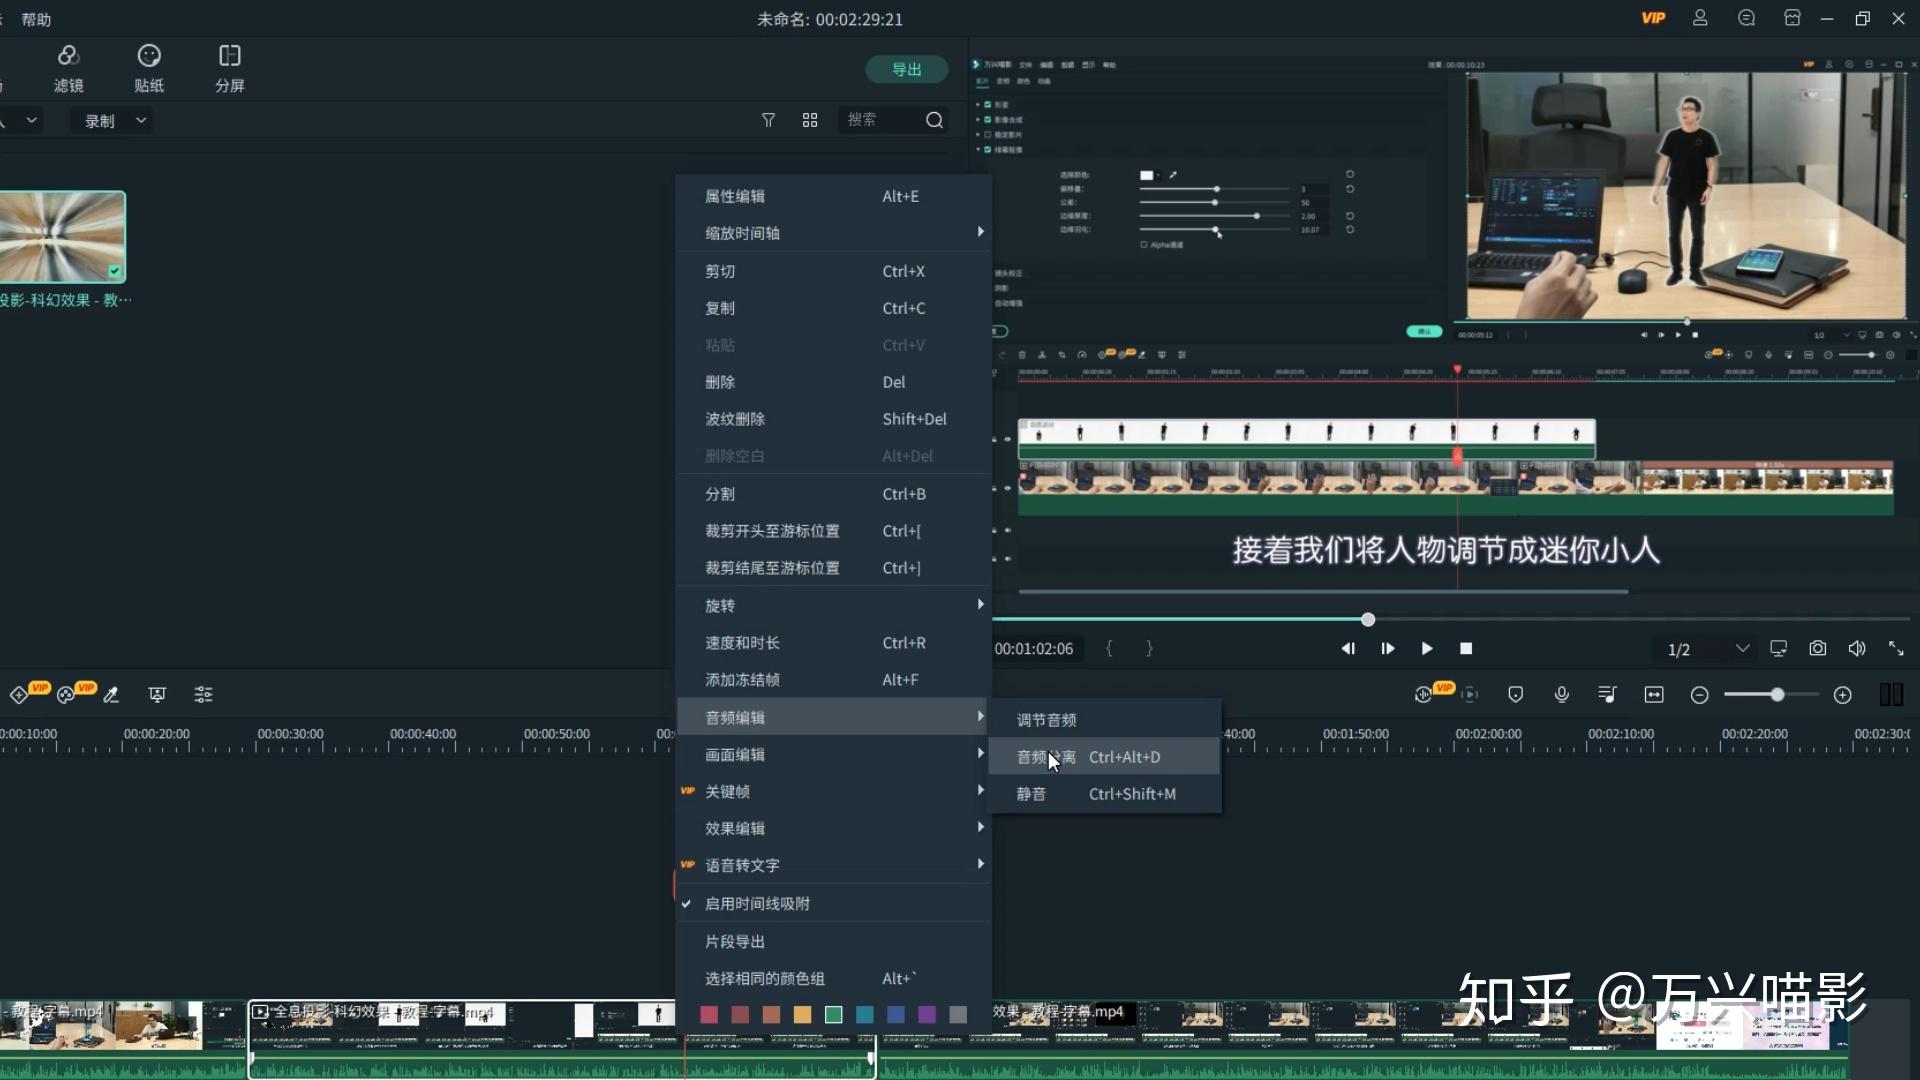The height and width of the screenshot is (1080, 1920).
Task: Expand 缩放时间轴 submenu
Action: pyautogui.click(x=834, y=233)
